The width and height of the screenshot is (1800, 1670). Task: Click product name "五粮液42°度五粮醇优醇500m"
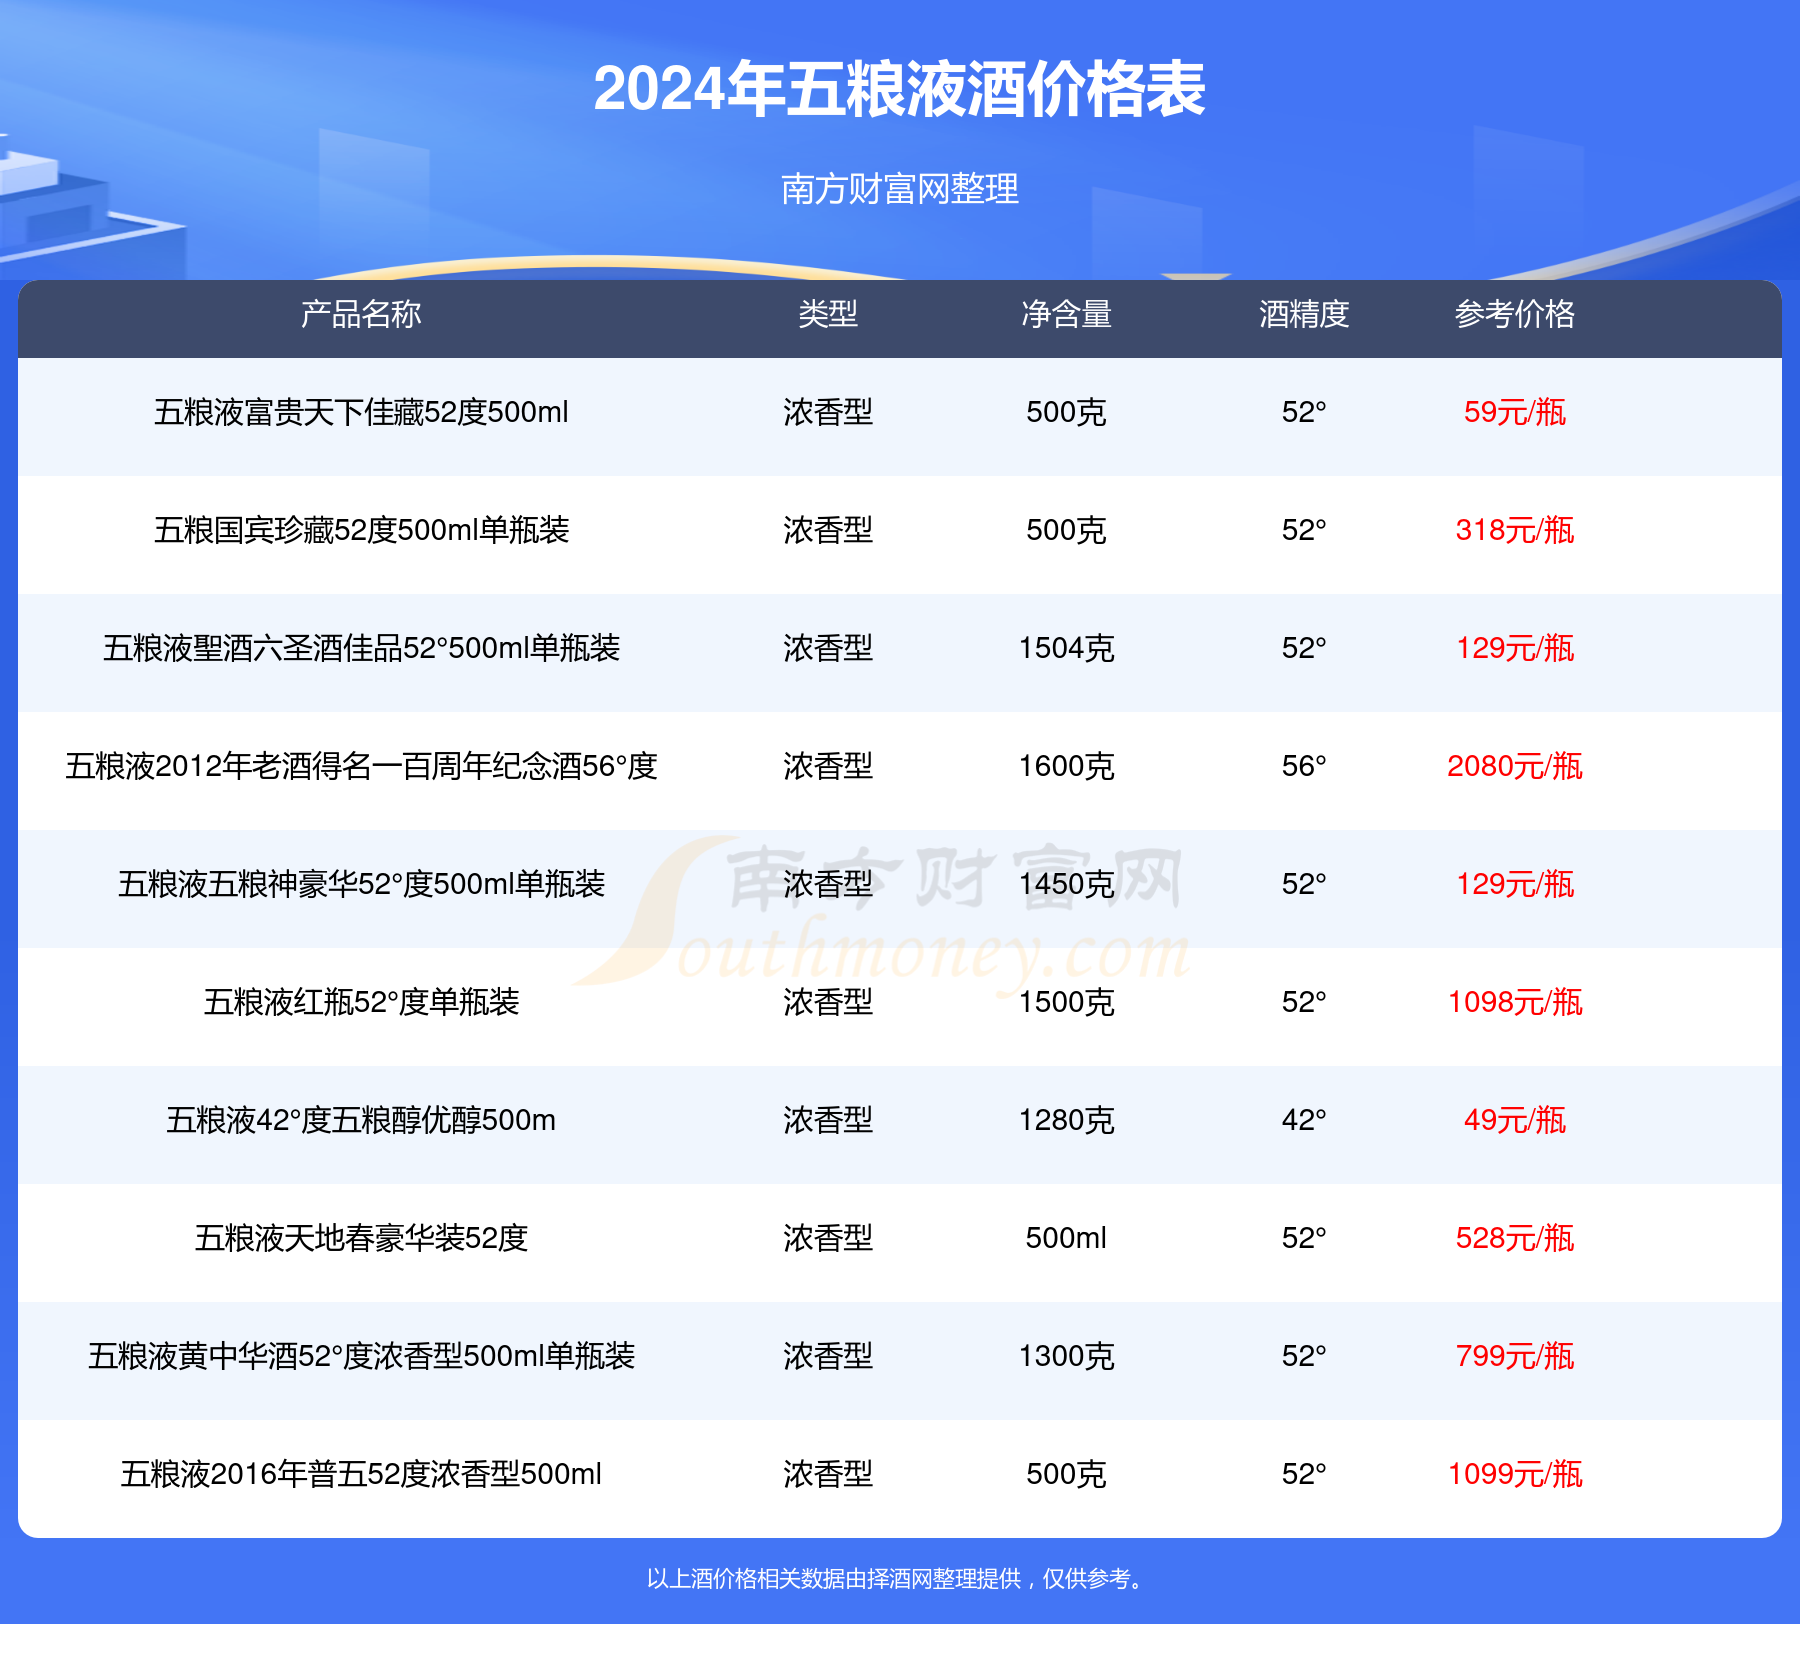361,1120
